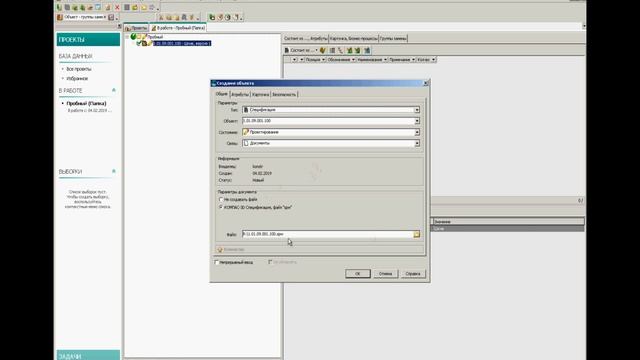Viewport: 640px width, 360px height.
Task: Open the Наименование column filter dropdown
Action: point(385,60)
